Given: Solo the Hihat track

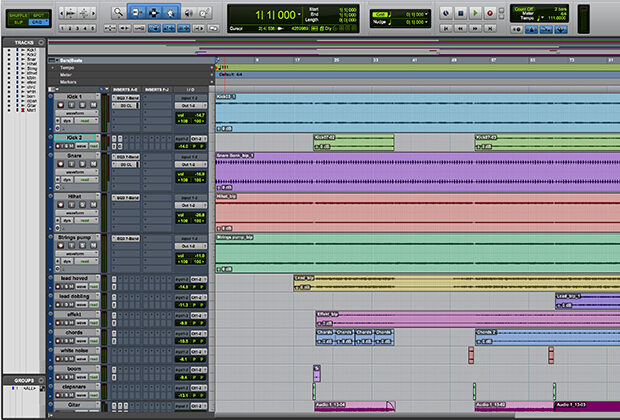Looking at the screenshot, I should click(82, 205).
